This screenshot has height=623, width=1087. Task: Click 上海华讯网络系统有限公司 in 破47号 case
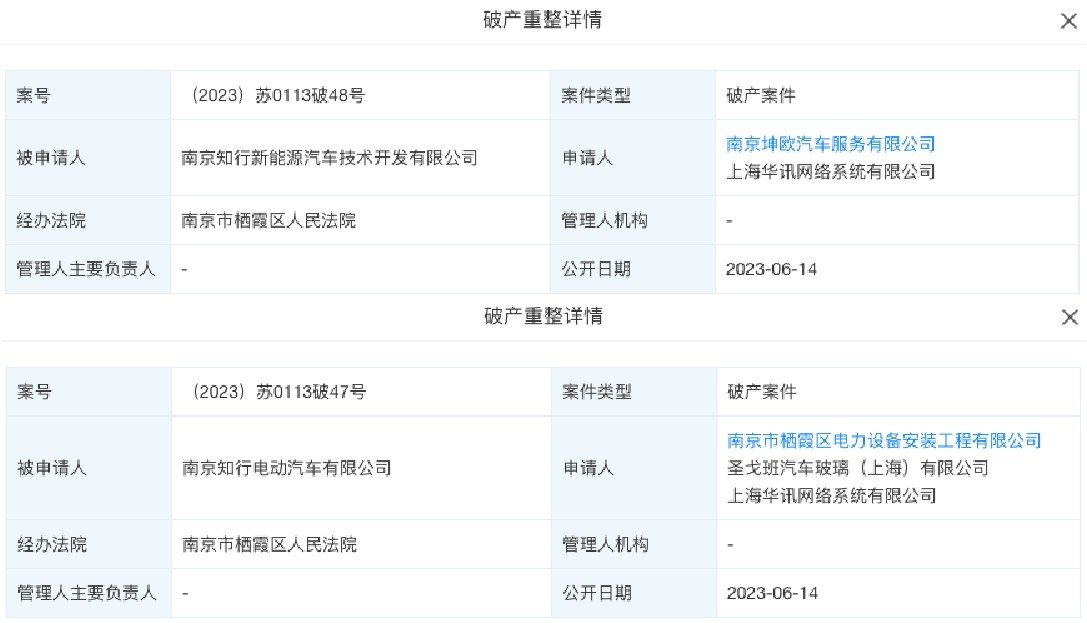point(831,496)
